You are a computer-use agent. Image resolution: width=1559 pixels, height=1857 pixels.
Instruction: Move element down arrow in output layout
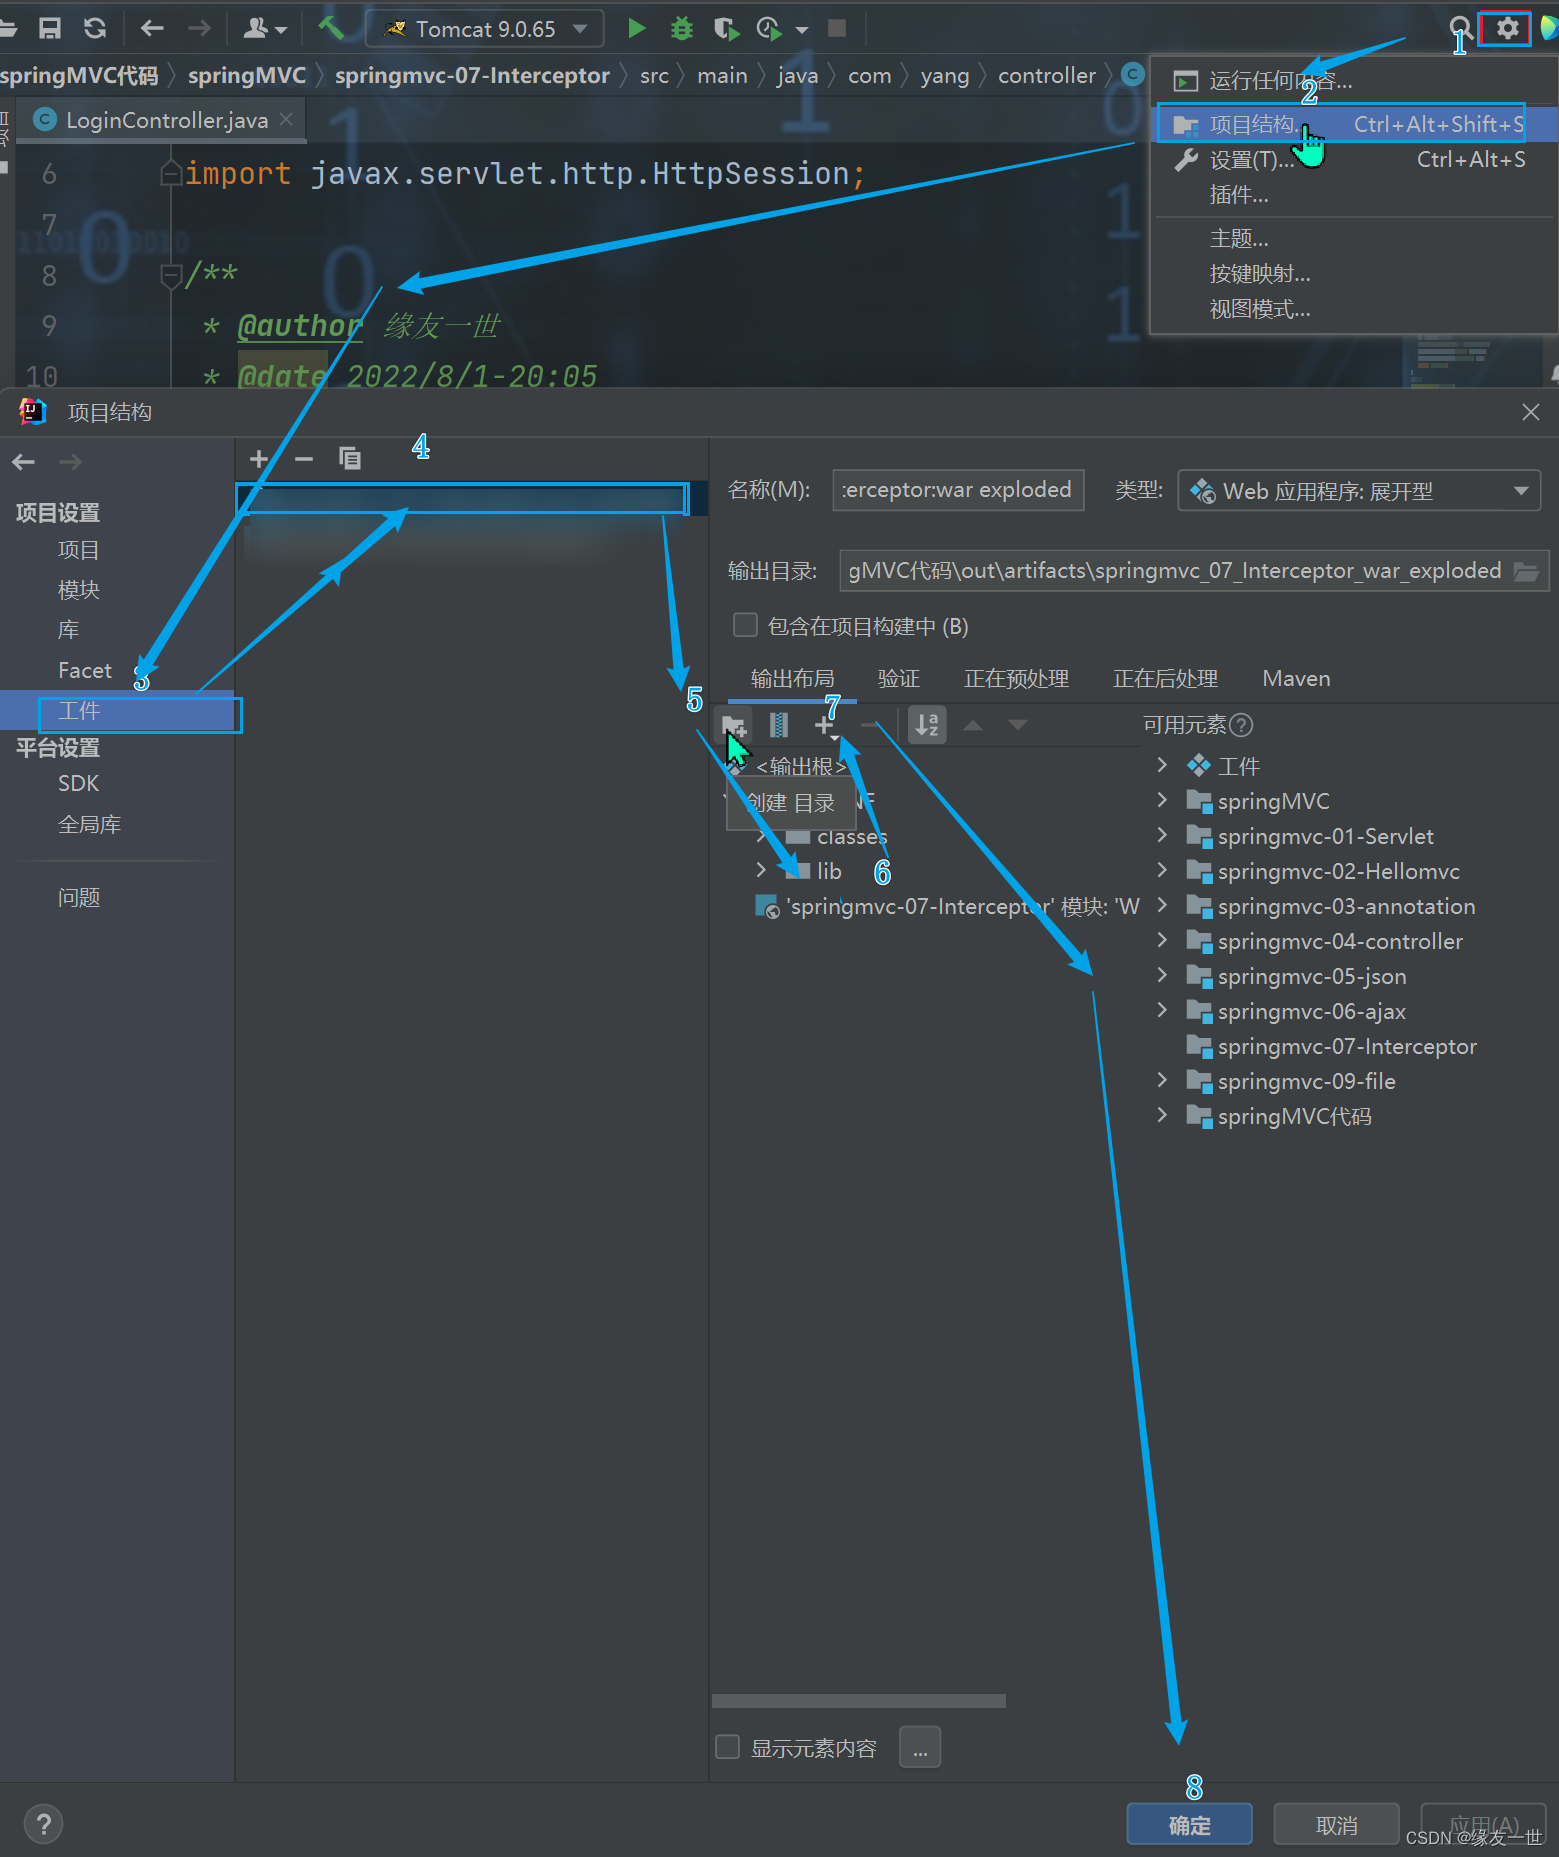pos(1018,725)
